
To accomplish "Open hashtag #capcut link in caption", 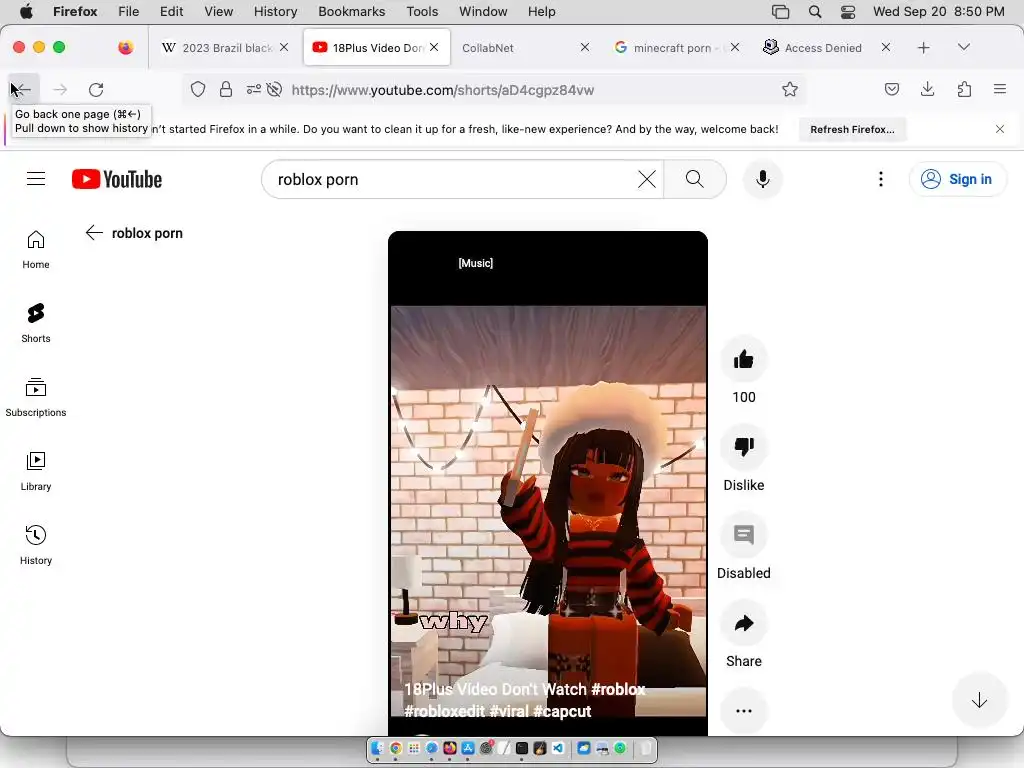I will (562, 711).
